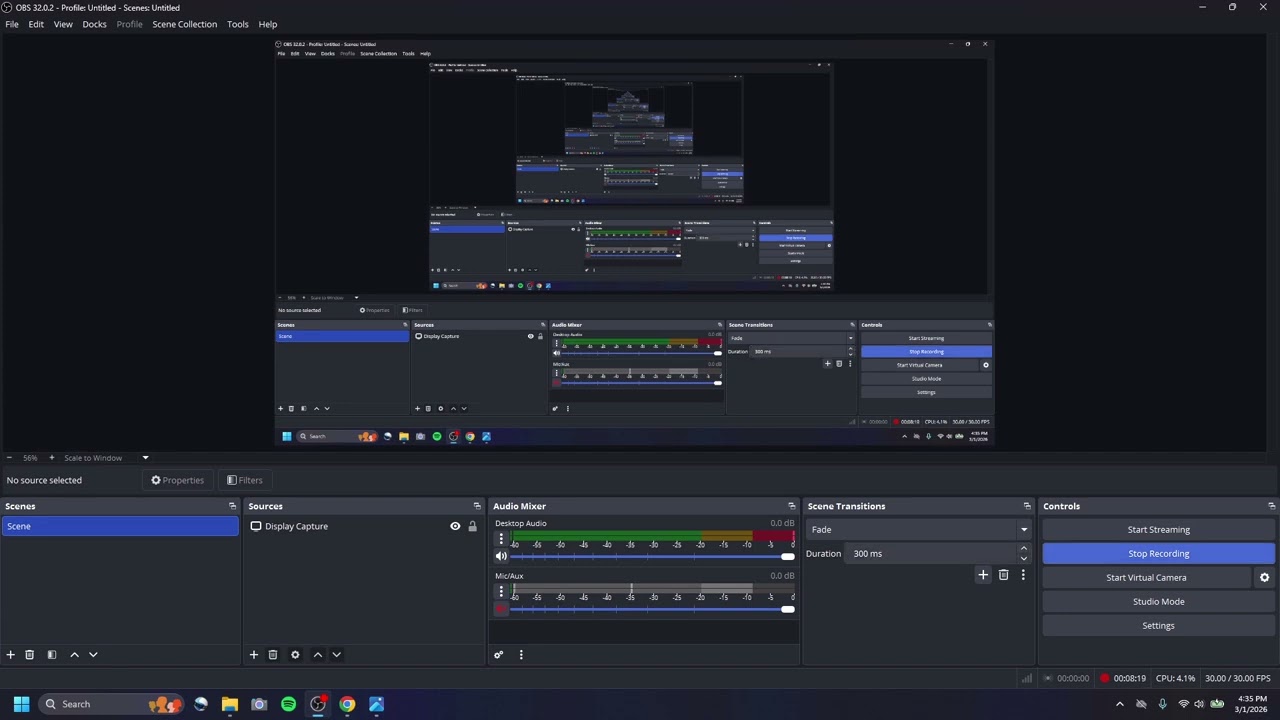Click Start Virtual Camera button
Image resolution: width=1280 pixels, height=720 pixels.
(1146, 578)
